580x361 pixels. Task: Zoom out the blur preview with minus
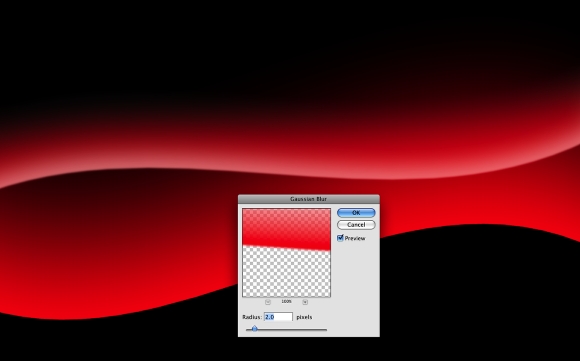click(x=268, y=302)
